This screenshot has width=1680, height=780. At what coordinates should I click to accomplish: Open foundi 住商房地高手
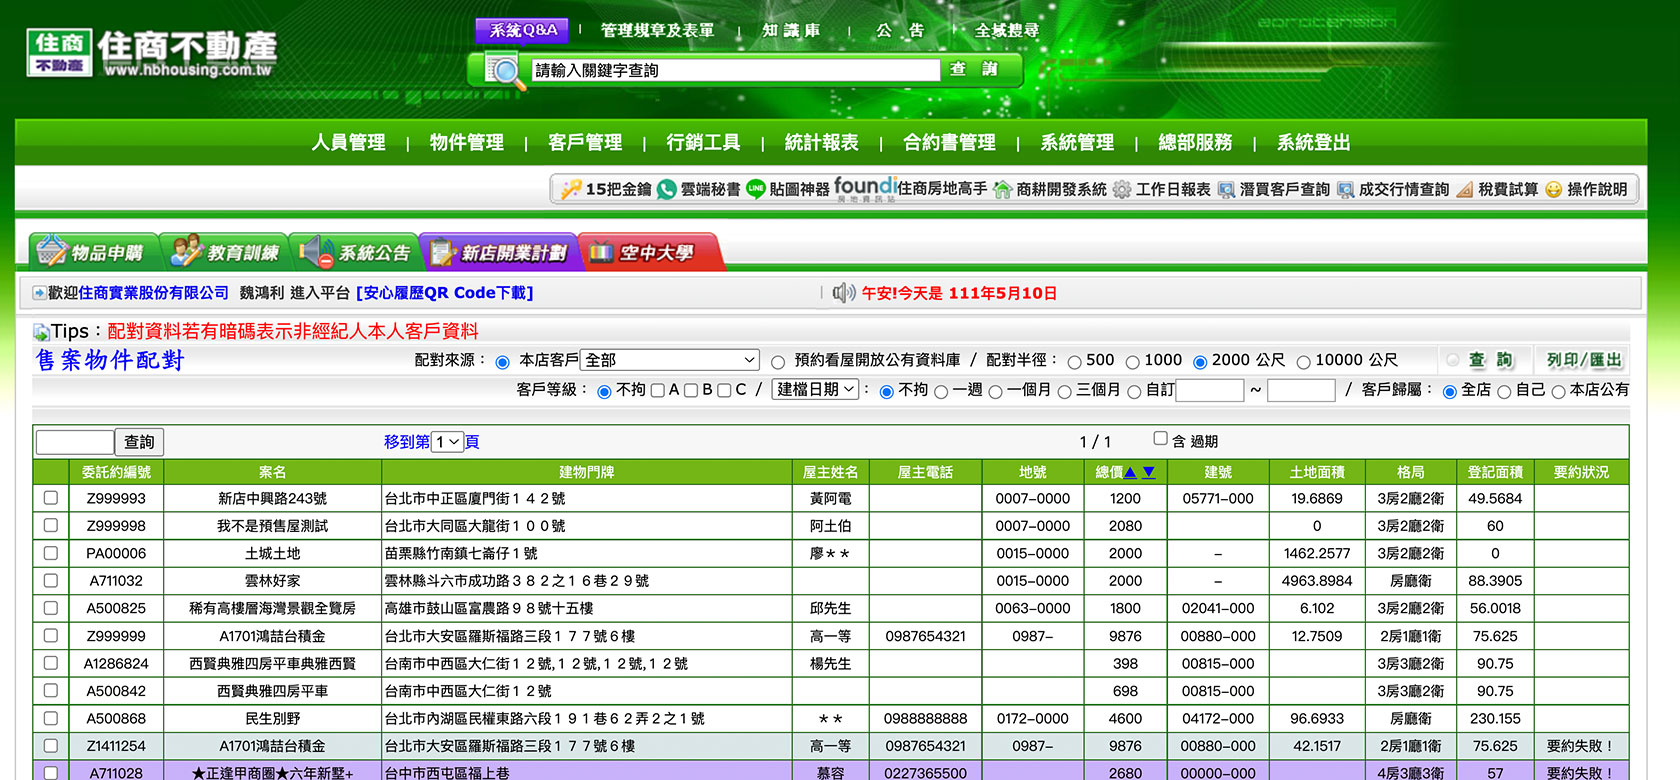911,189
